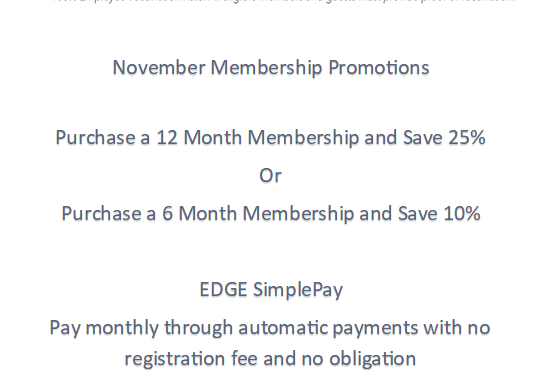Click the word Promotions in the heading

(x=379, y=68)
